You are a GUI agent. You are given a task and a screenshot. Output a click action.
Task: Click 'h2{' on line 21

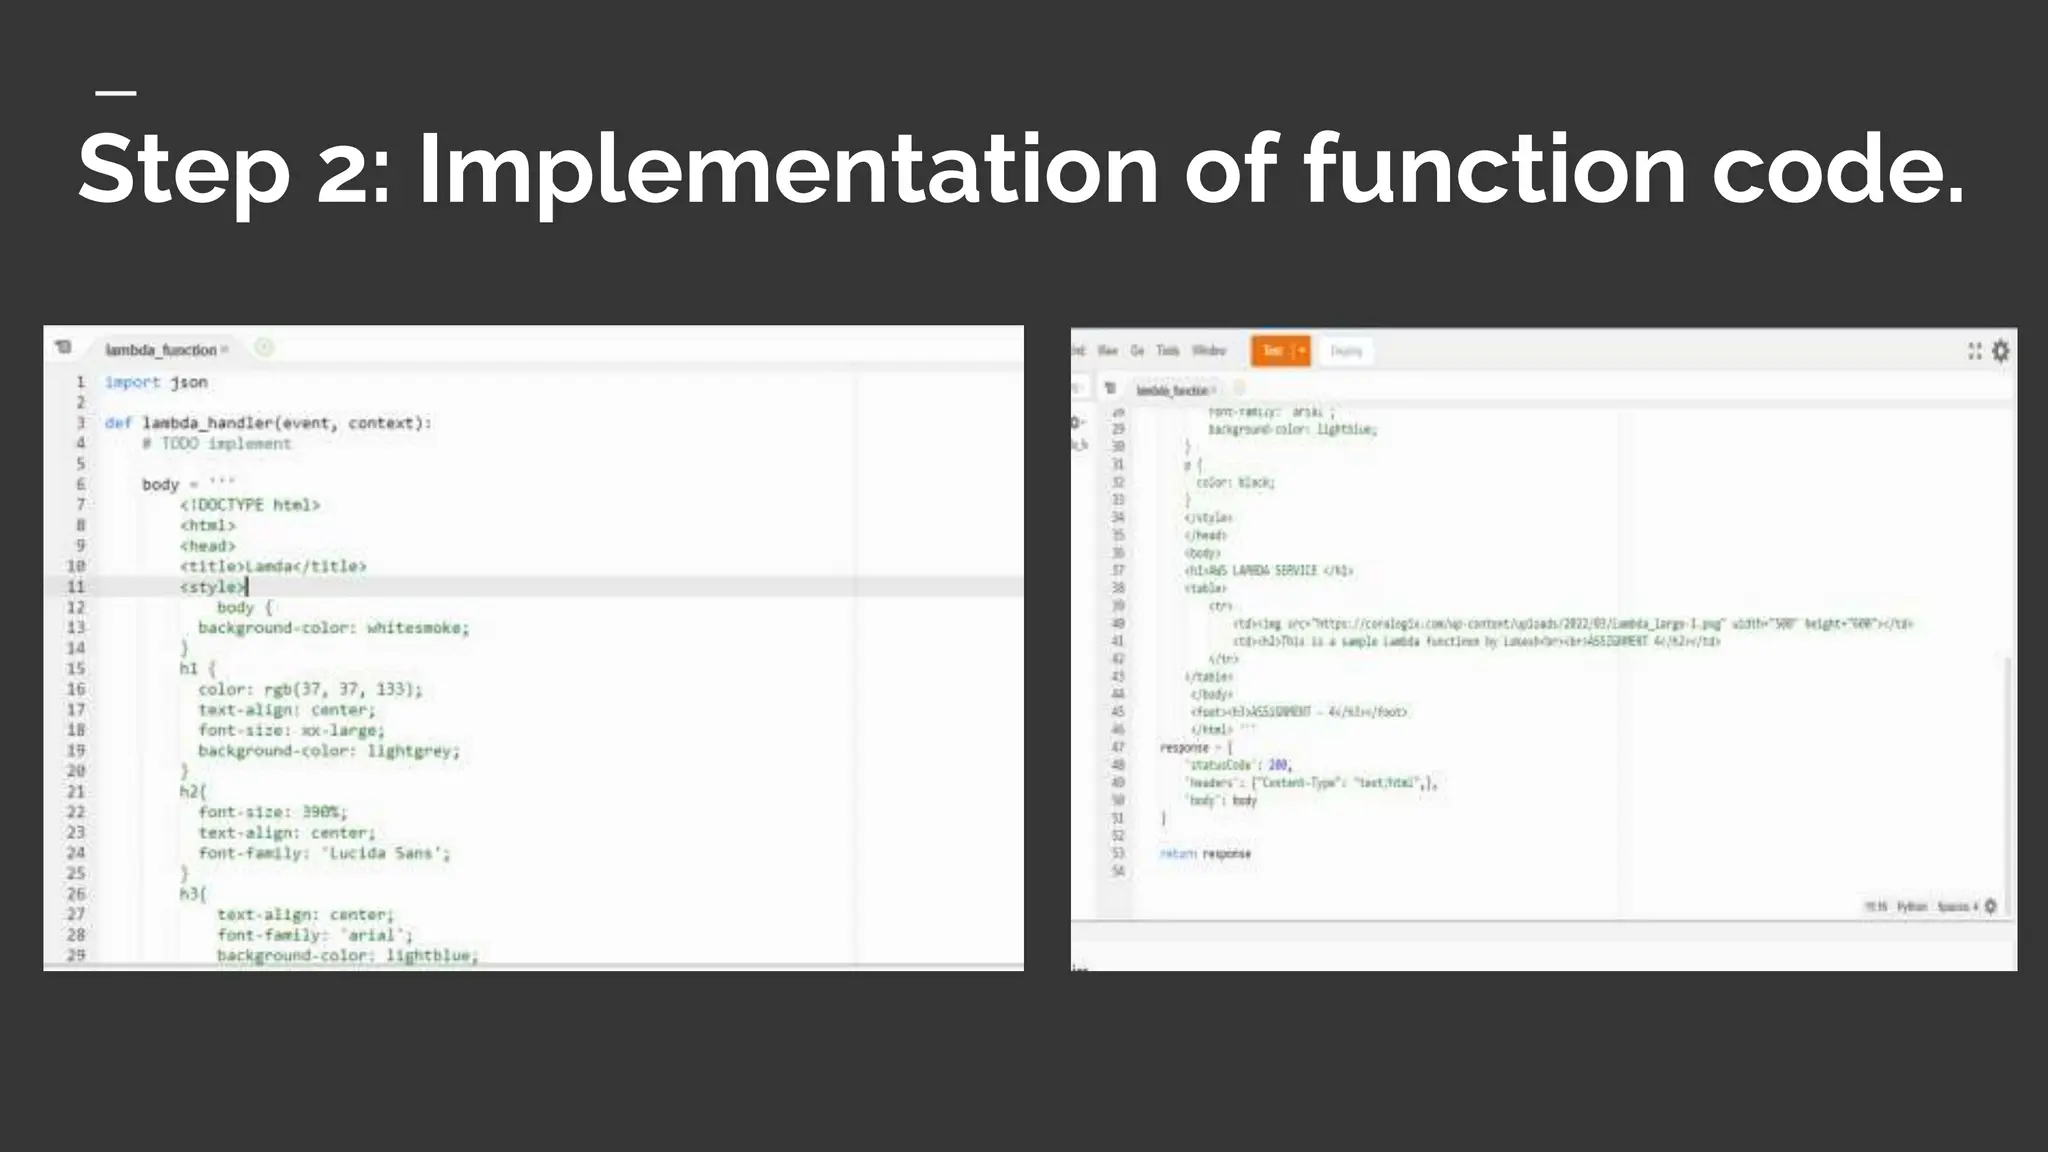(193, 791)
